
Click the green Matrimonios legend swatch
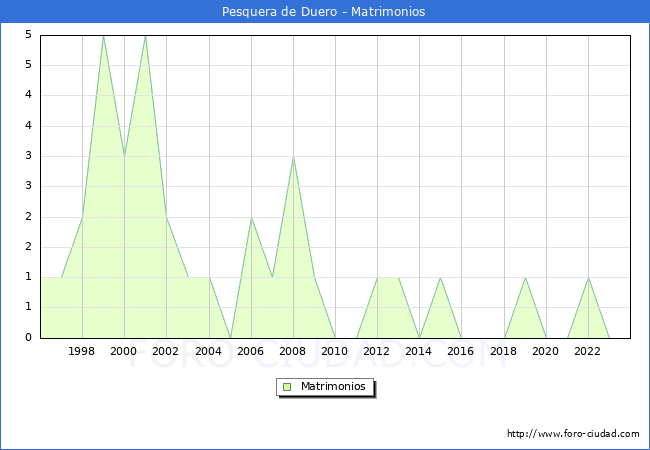(287, 387)
